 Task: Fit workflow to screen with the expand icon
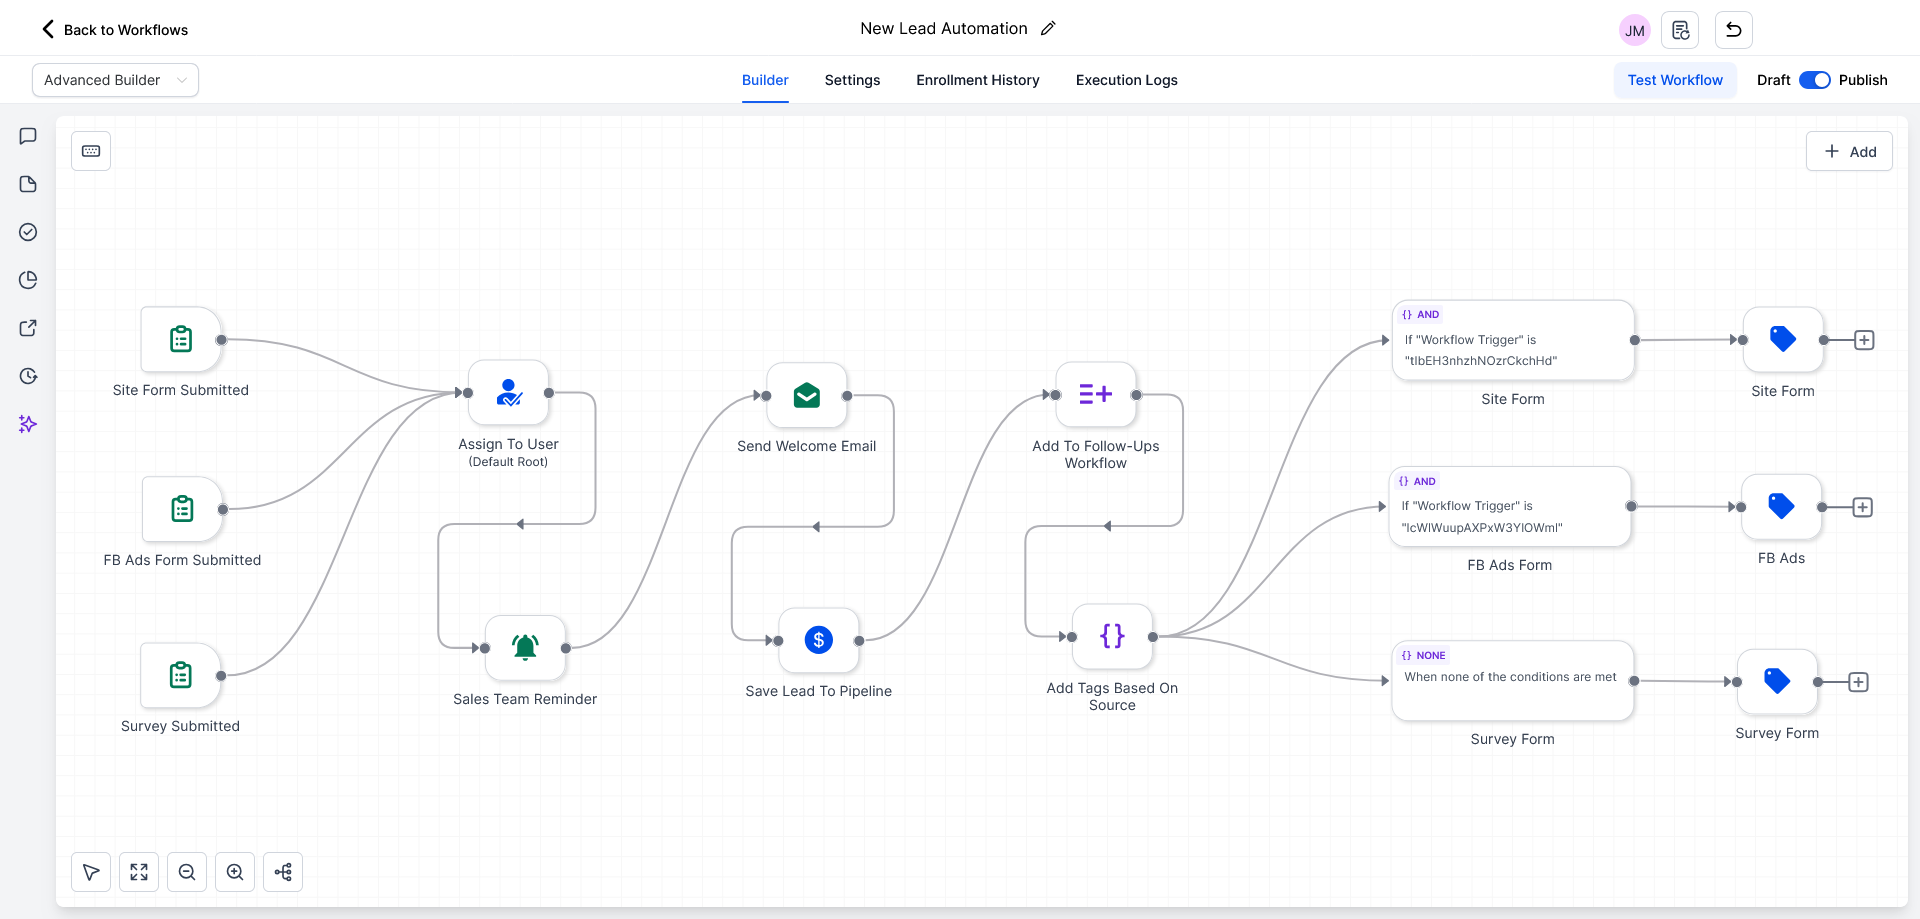[x=139, y=871]
